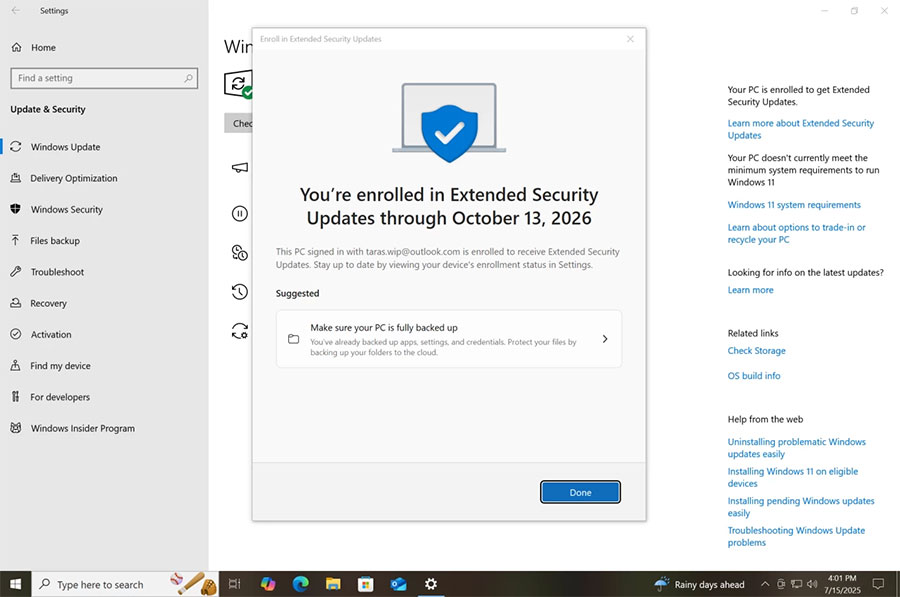This screenshot has height=597, width=900.
Task: Open Advanced options via the gear-arrows icon
Action: [238, 331]
